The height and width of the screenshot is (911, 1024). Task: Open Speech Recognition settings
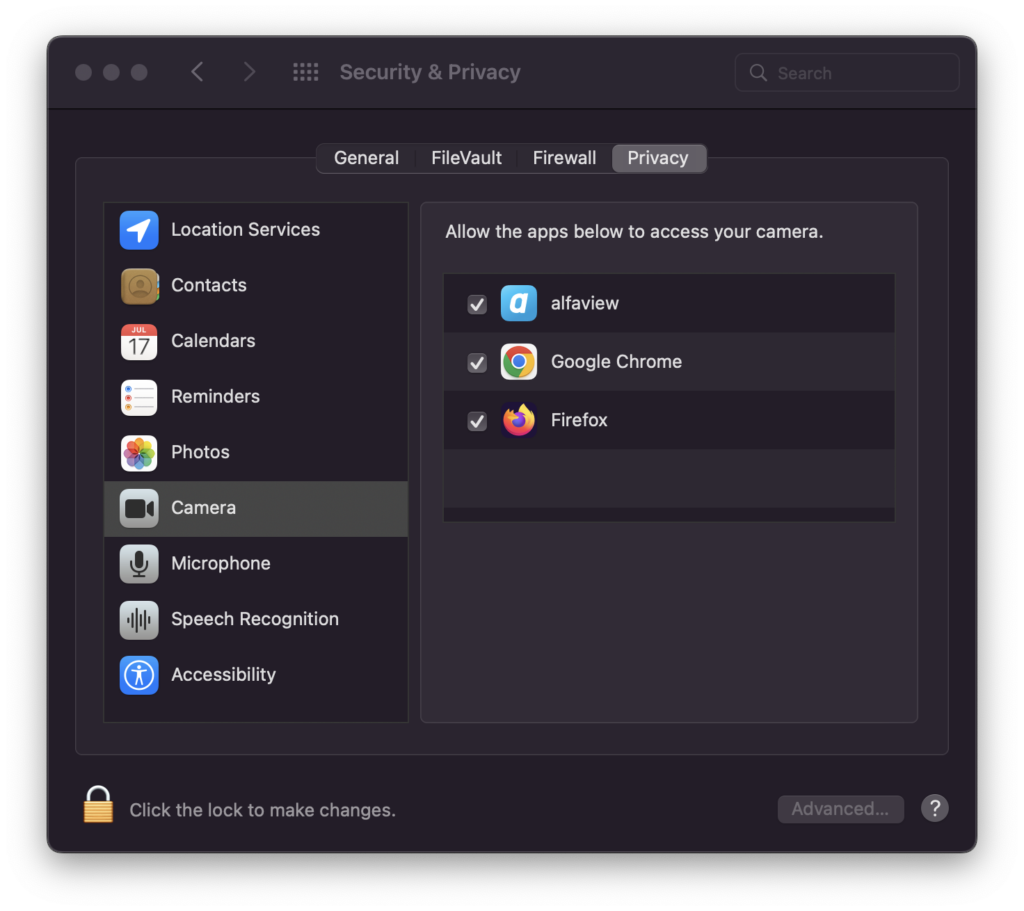point(138,619)
